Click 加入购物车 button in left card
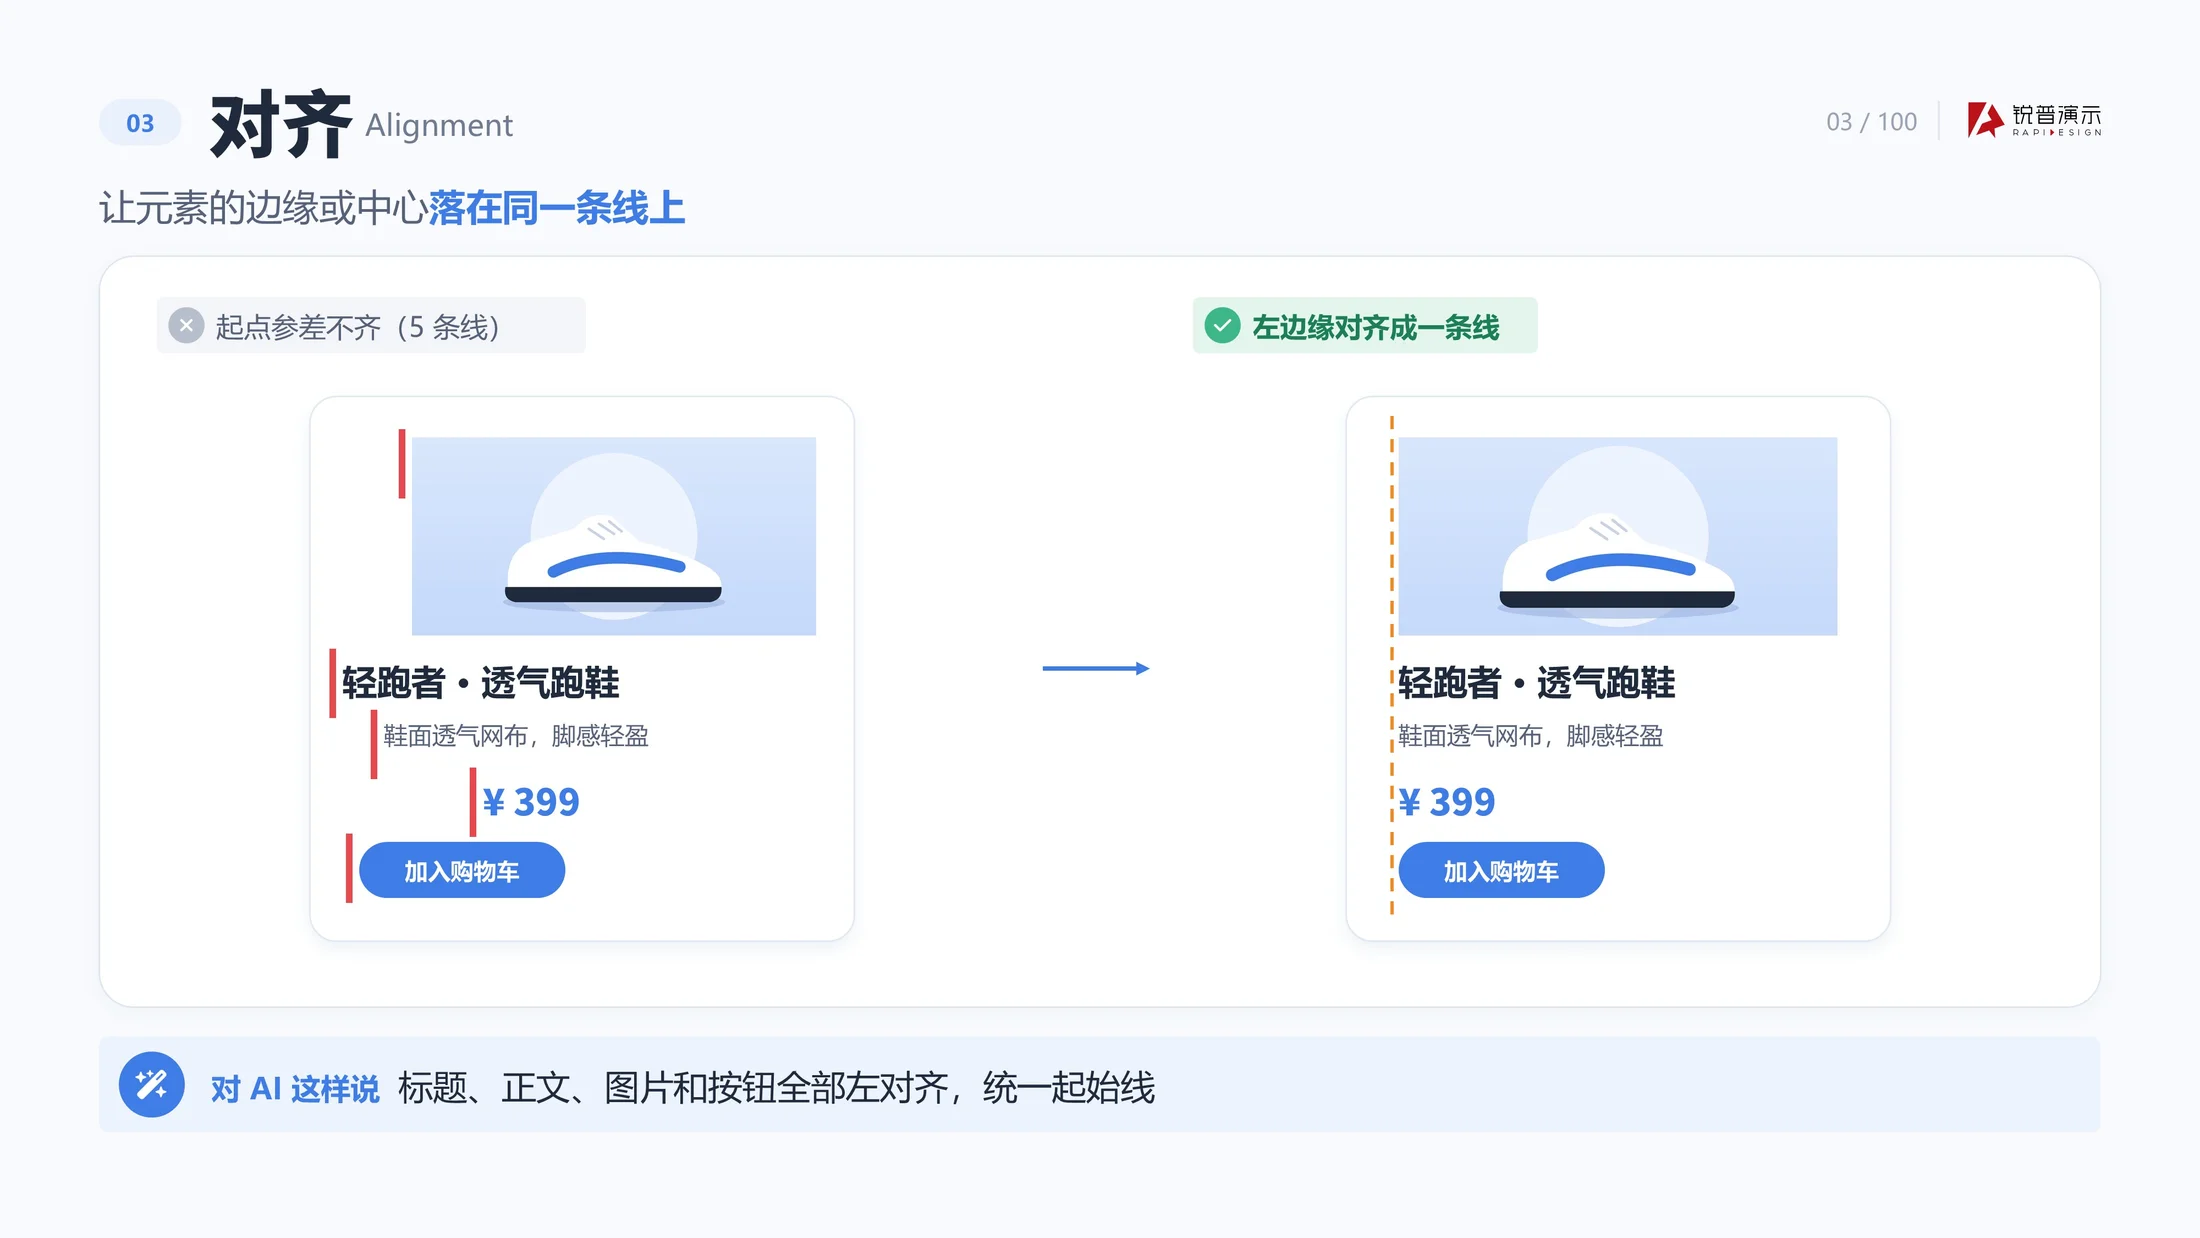 click(x=462, y=870)
